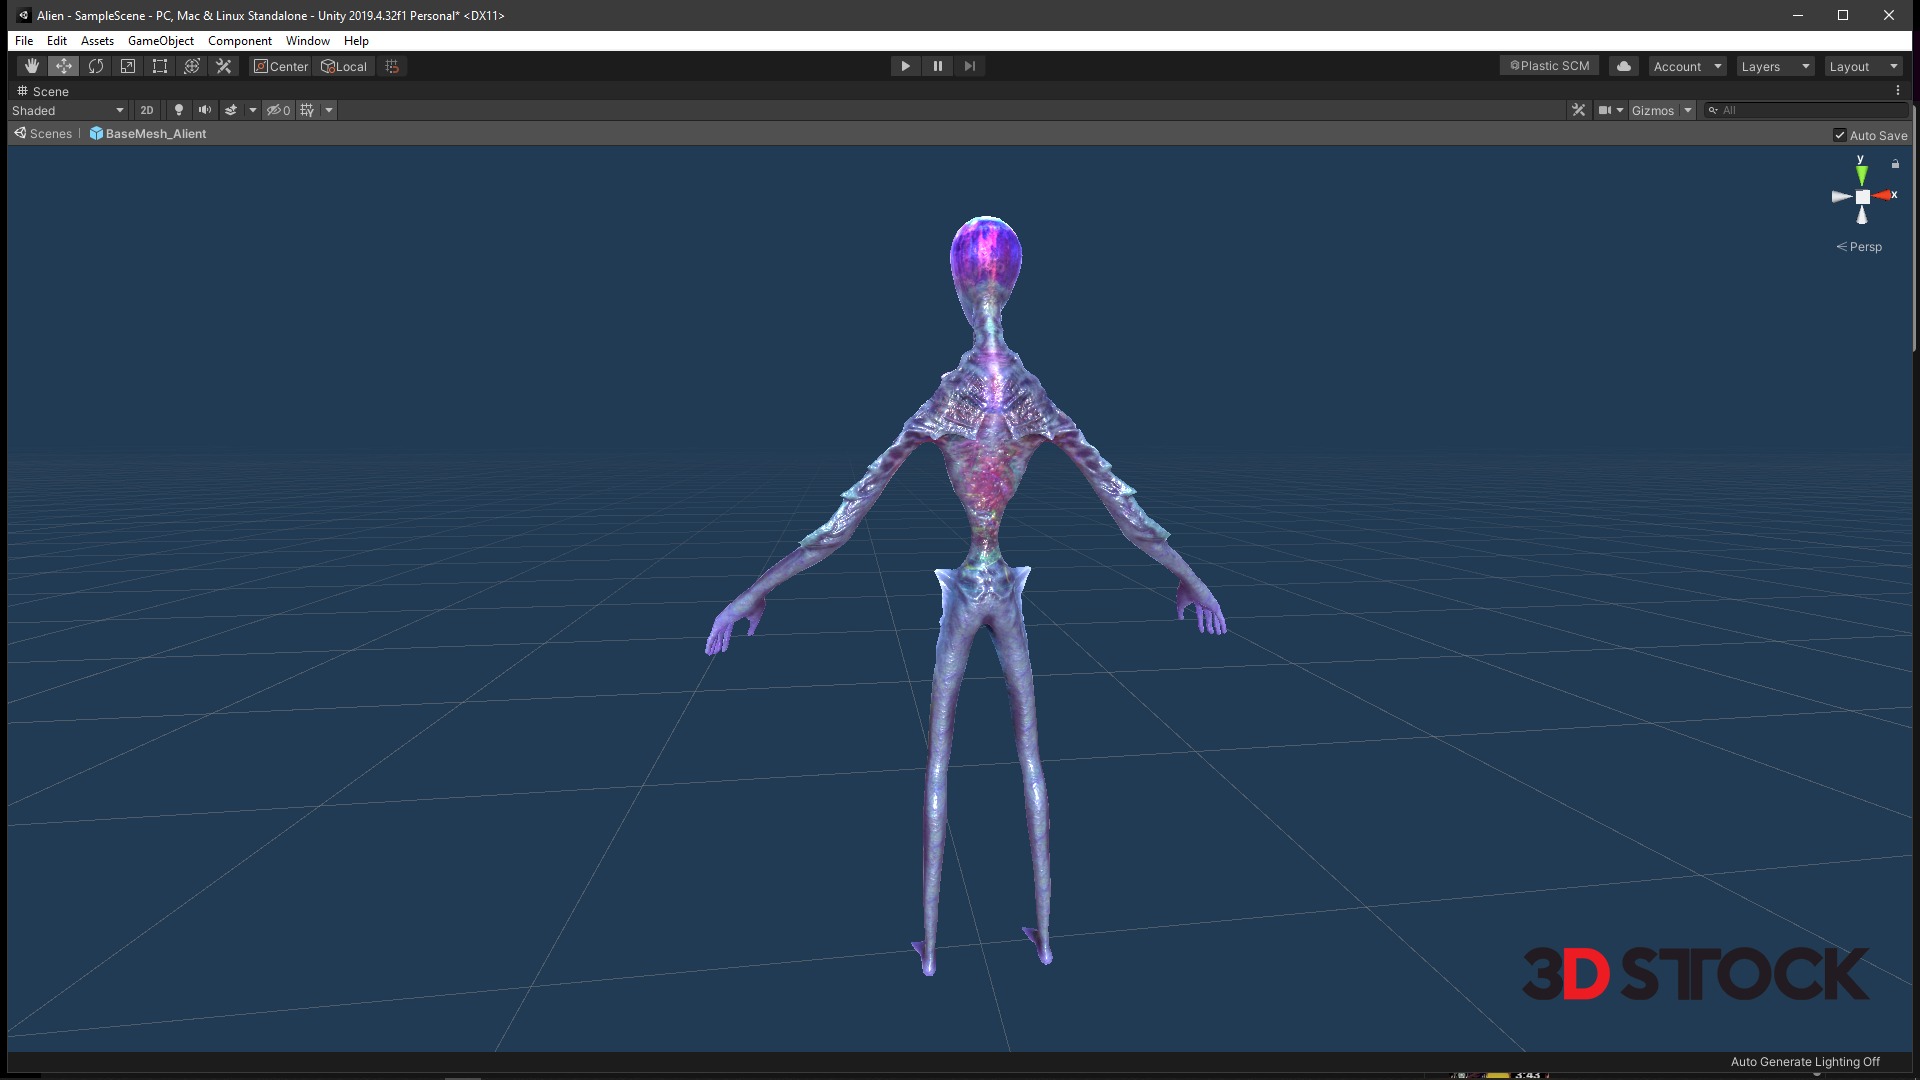
Task: Open the Window menu
Action: (307, 41)
